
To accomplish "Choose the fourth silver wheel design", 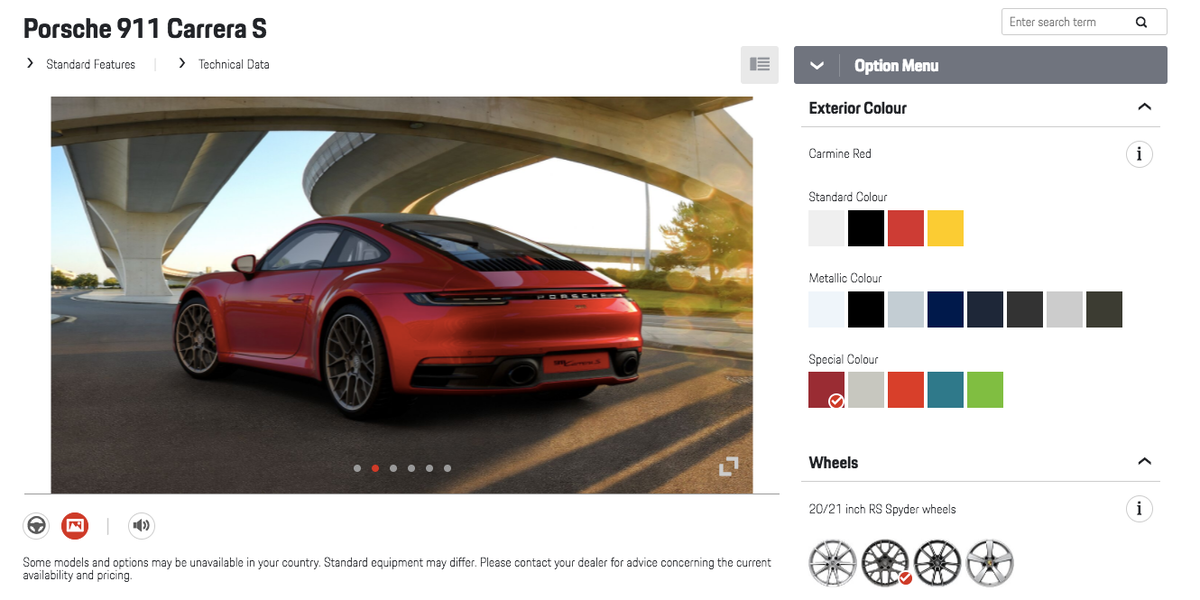I will coord(990,562).
